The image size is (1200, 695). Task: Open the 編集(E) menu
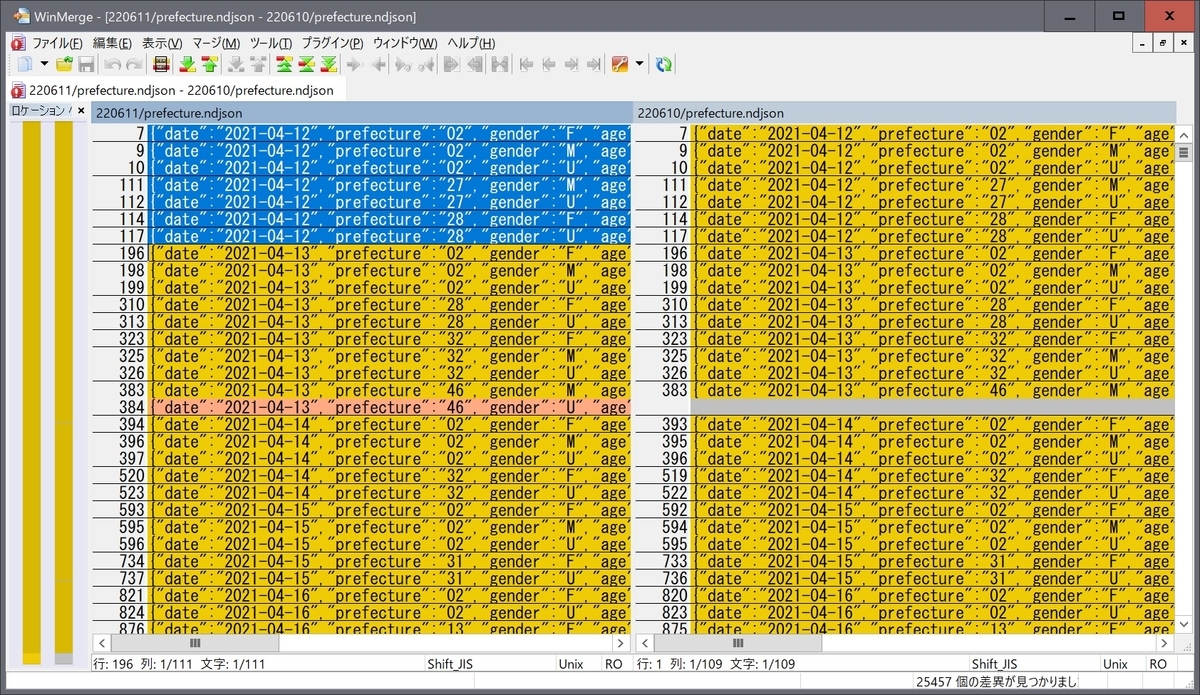pyautogui.click(x=112, y=43)
